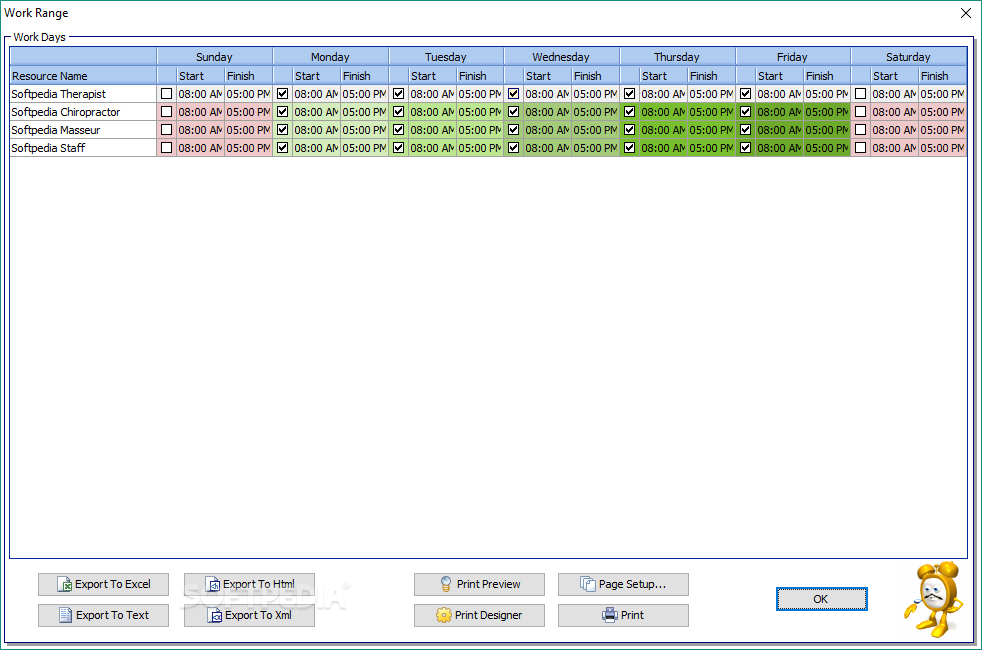The width and height of the screenshot is (982, 650).
Task: Uncheck Tuesday for Softpedia Chiropractor
Action: point(398,112)
